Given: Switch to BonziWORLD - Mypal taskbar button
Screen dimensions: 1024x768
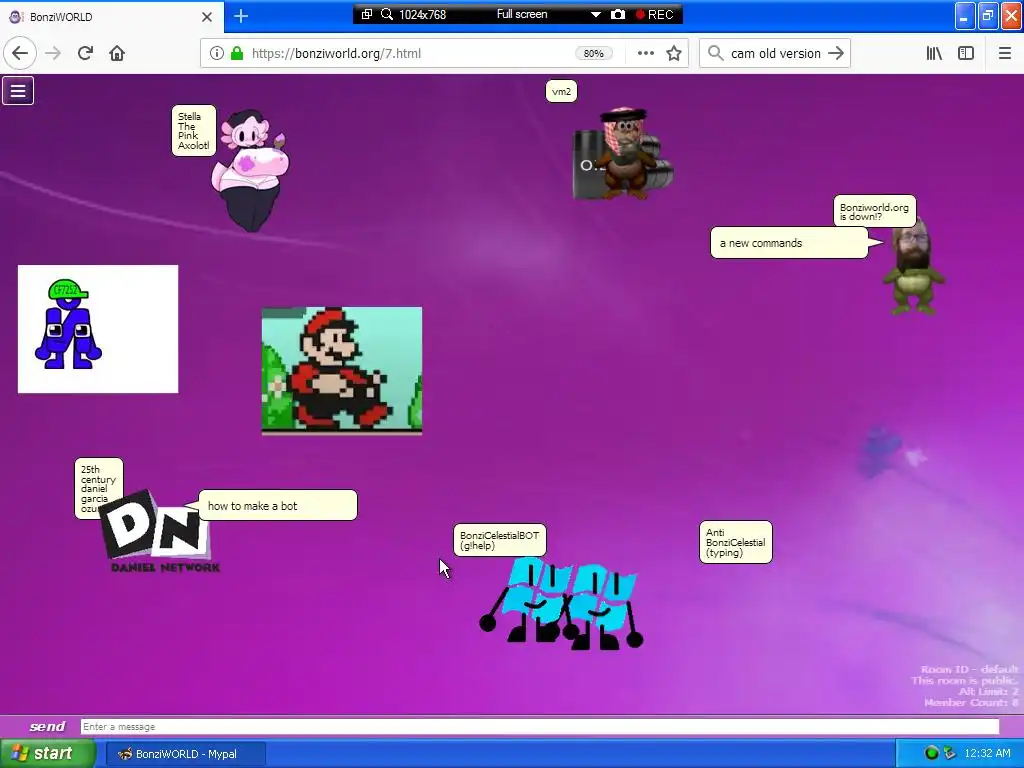Looking at the screenshot, I should tap(186, 754).
